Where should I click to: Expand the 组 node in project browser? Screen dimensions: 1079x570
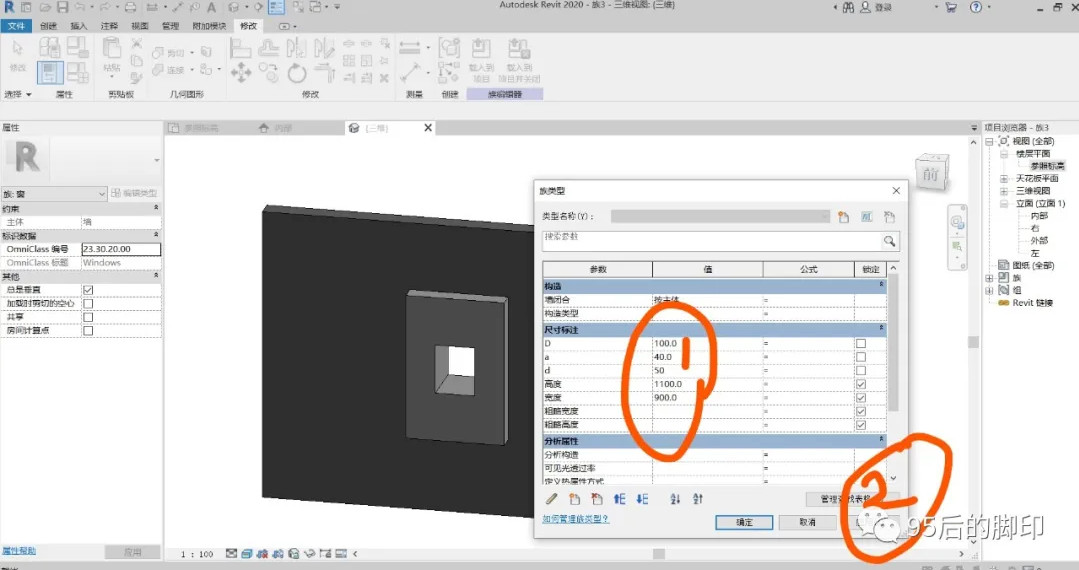point(990,291)
